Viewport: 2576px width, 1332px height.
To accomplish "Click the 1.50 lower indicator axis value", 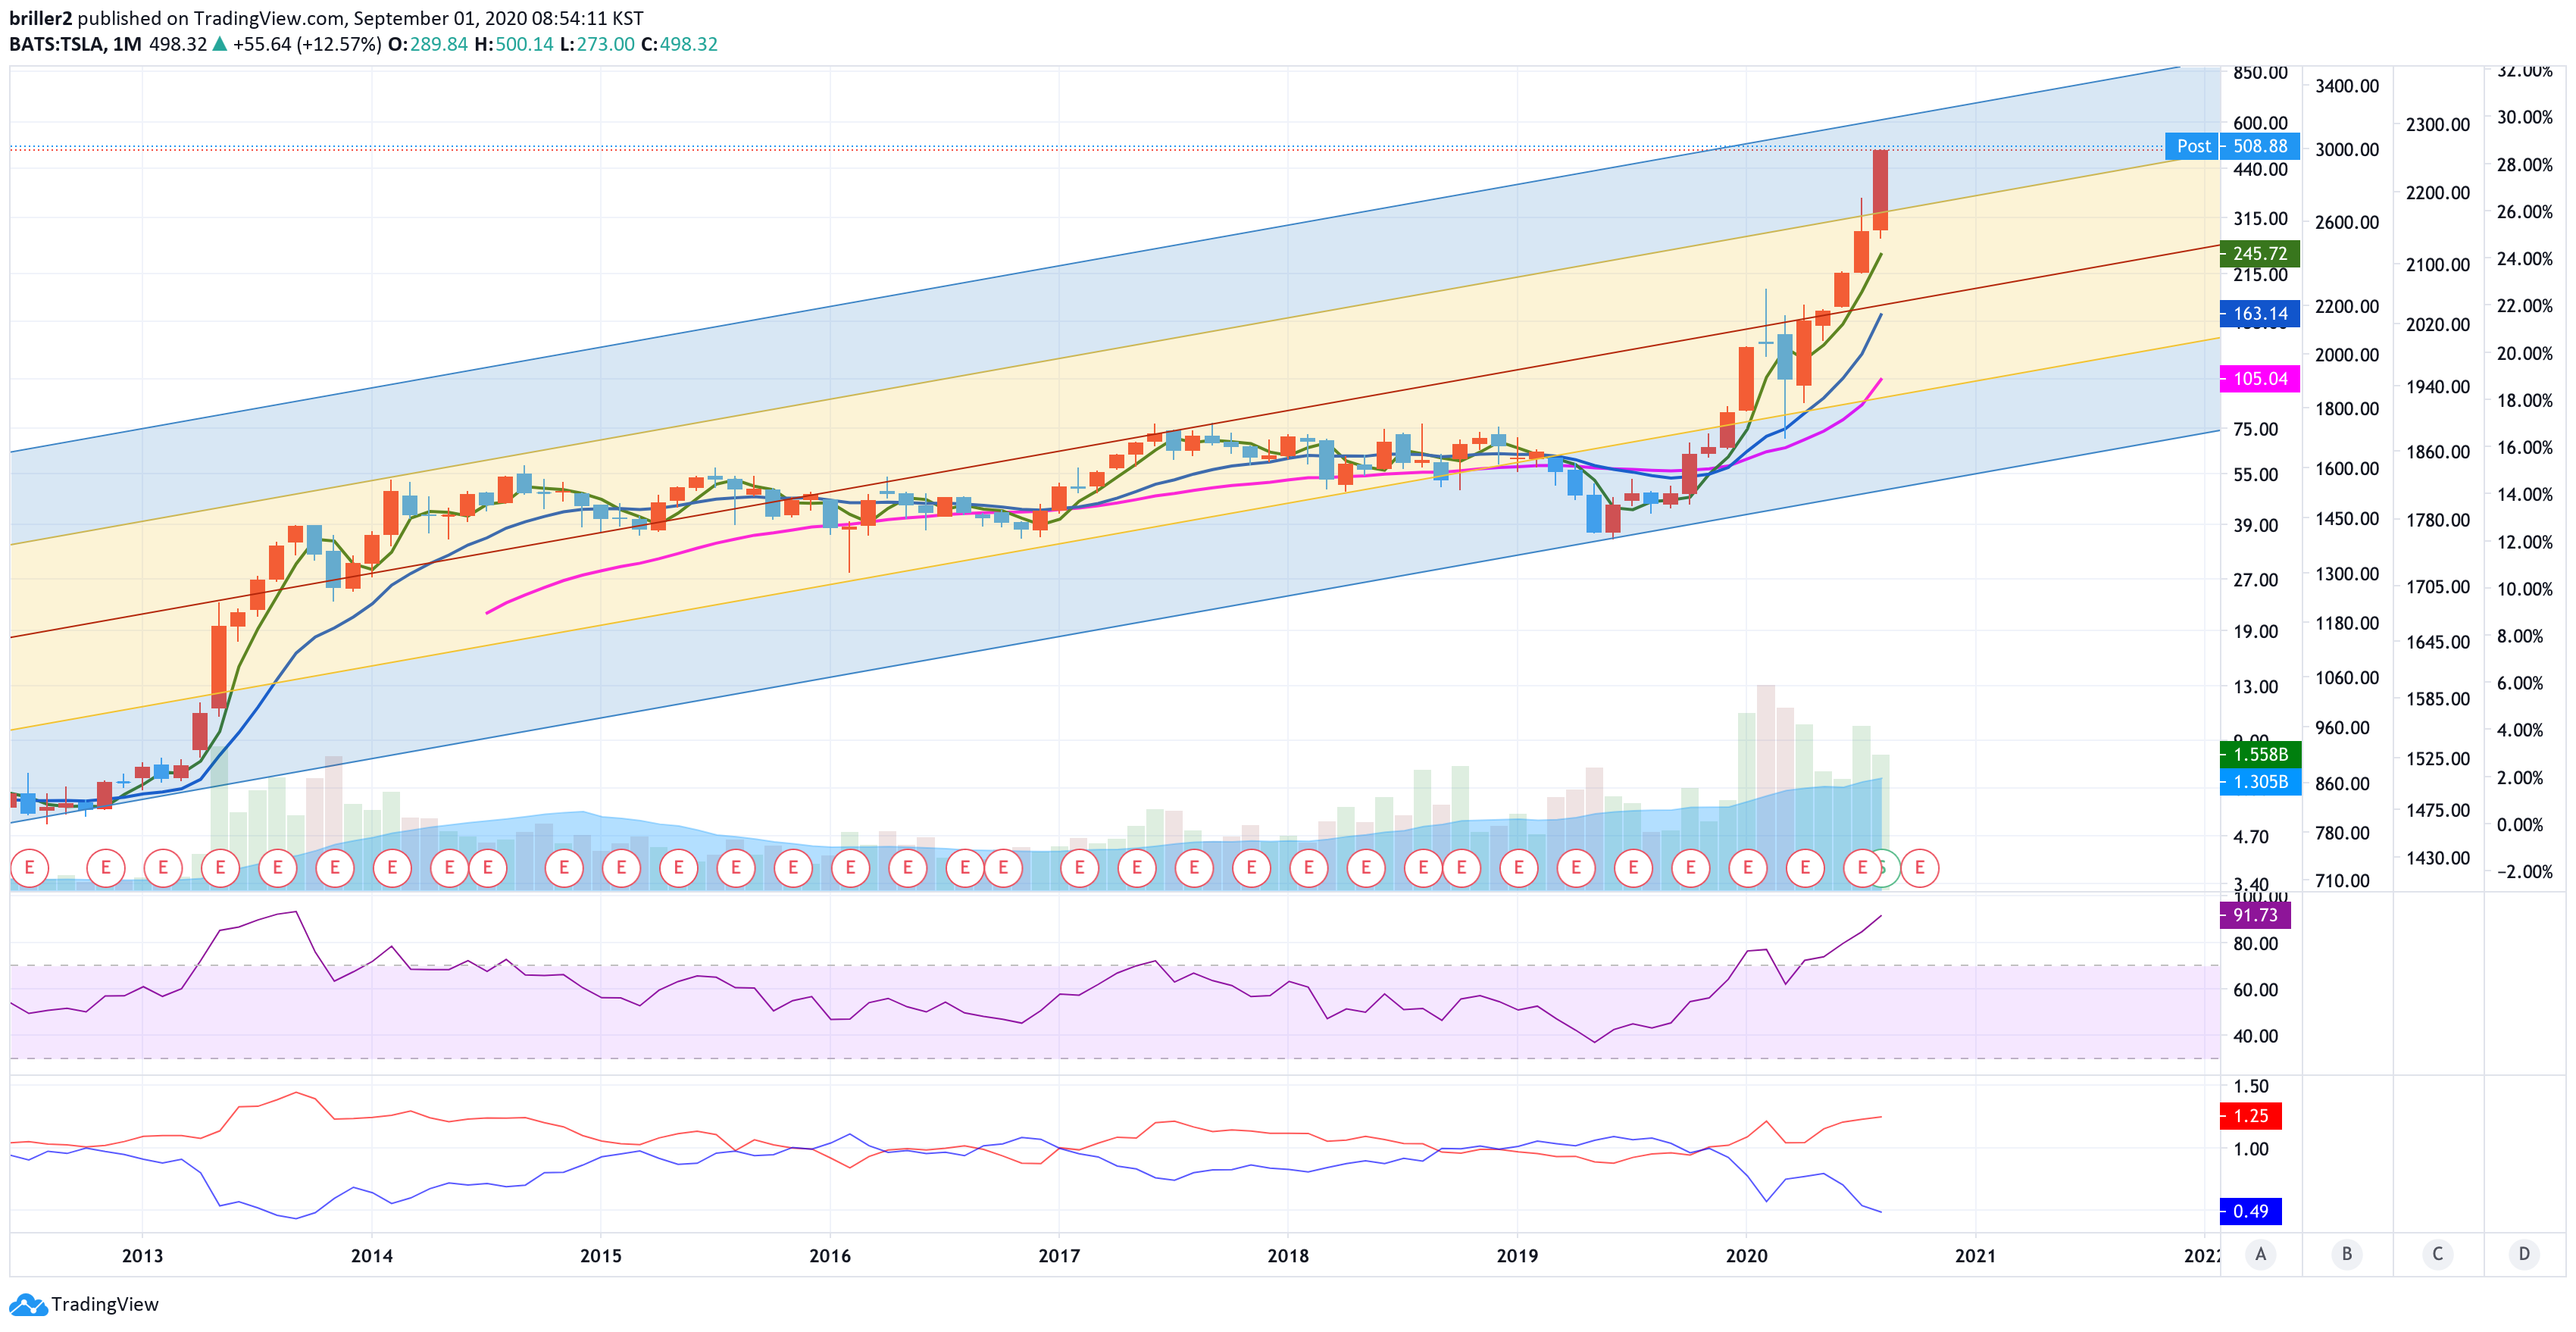I will [2251, 1087].
